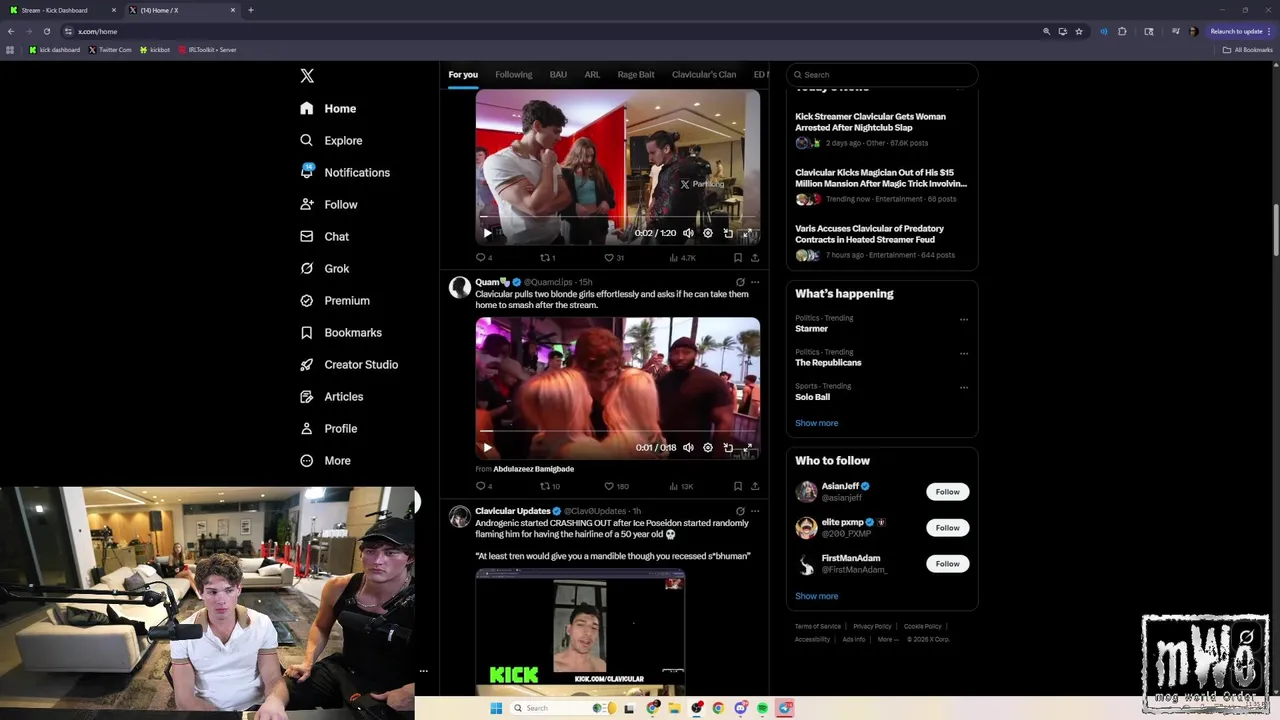Click the X search field
The height and width of the screenshot is (720, 1280).
(x=882, y=75)
